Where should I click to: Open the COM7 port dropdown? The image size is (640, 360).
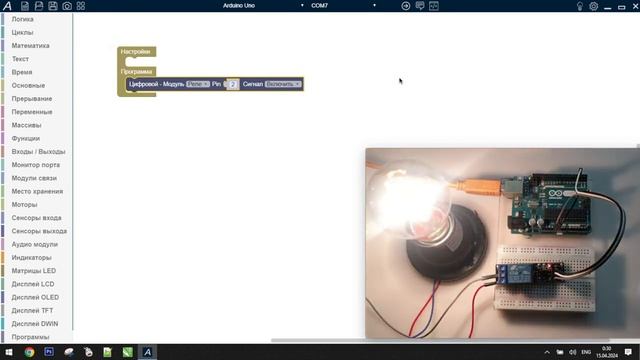pos(343,6)
